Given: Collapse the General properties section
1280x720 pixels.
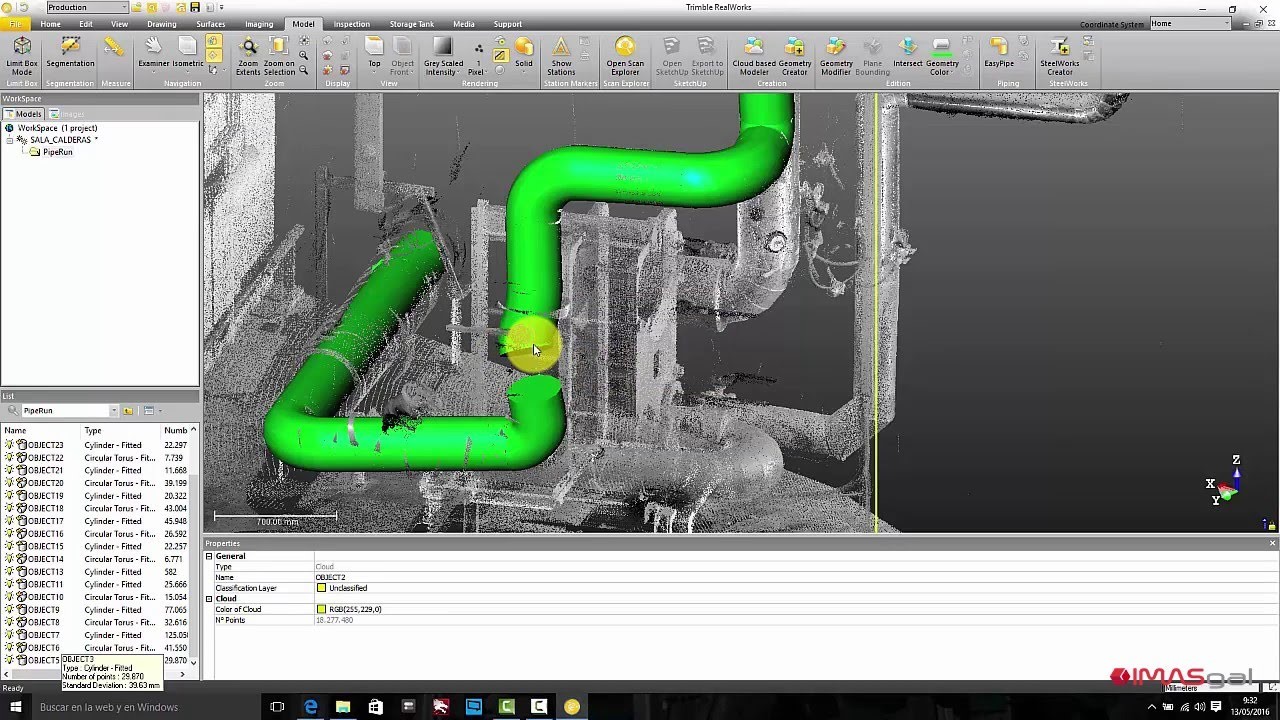Looking at the screenshot, I should point(209,556).
